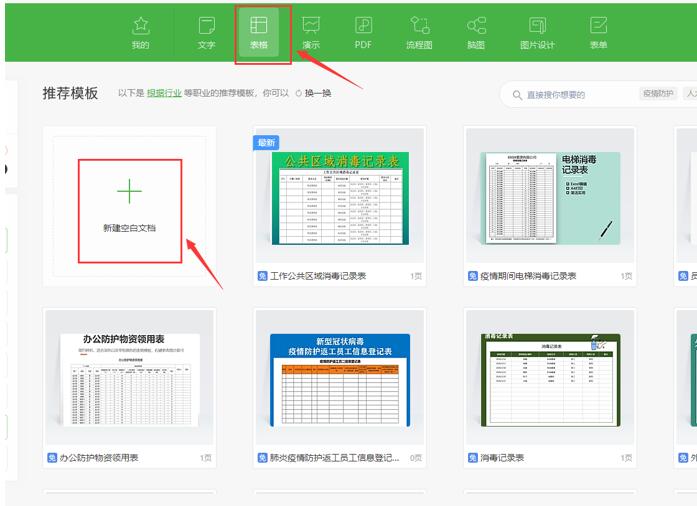This screenshot has width=697, height=506.
Task: Switch to the 表格 spreadsheet tab
Action: (x=259, y=32)
